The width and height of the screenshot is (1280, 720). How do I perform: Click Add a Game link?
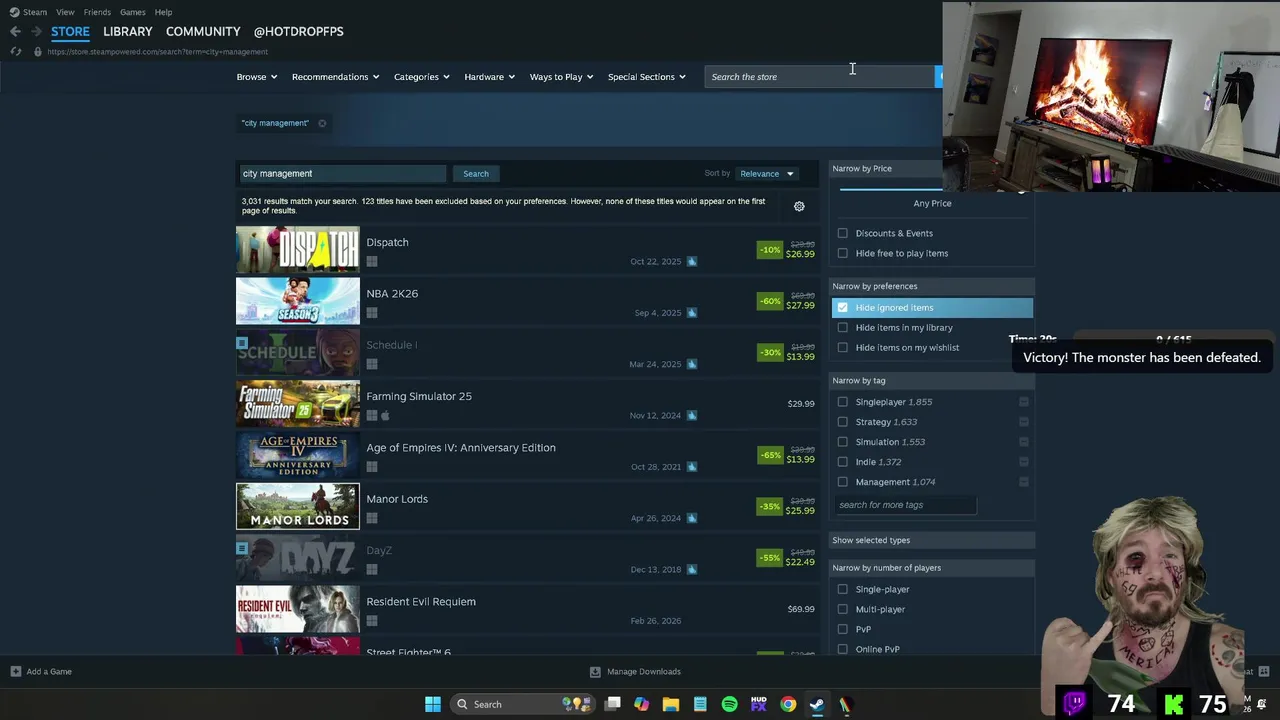click(49, 671)
